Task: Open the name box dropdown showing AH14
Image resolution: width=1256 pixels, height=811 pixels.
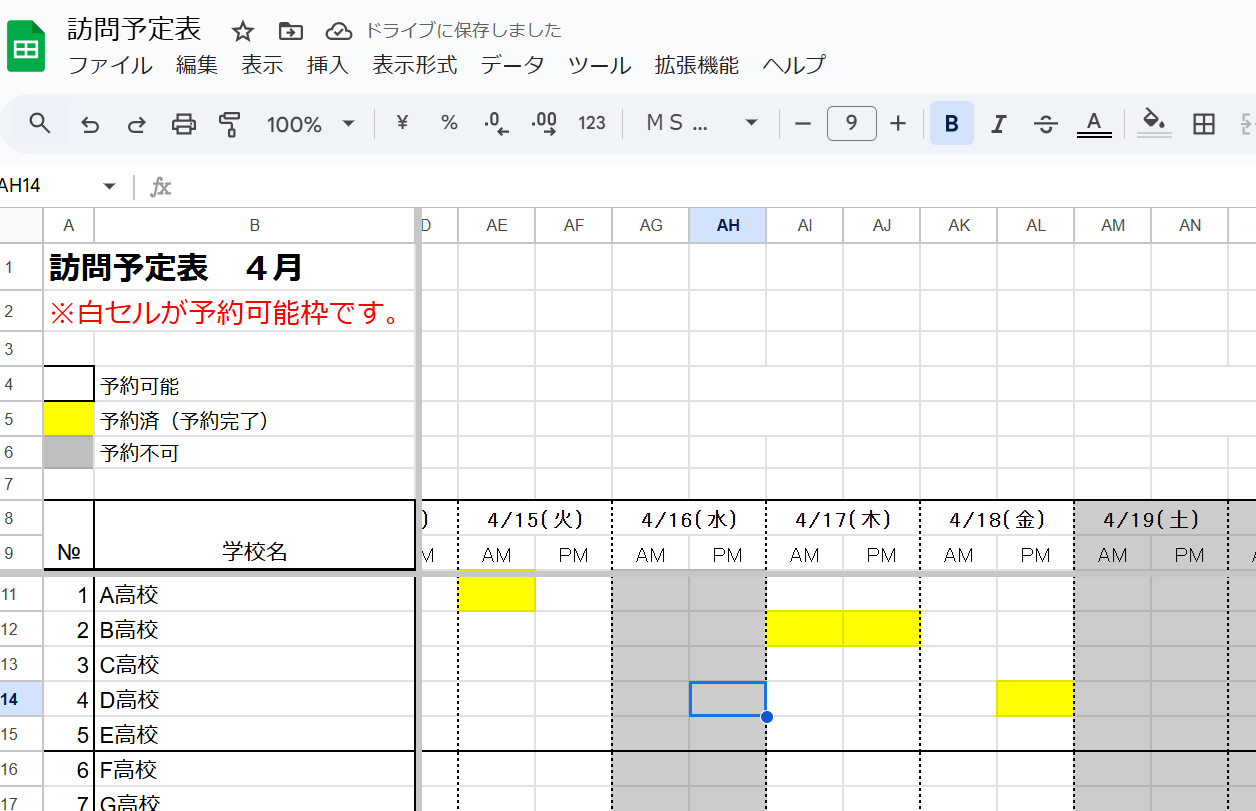Action: coord(110,186)
